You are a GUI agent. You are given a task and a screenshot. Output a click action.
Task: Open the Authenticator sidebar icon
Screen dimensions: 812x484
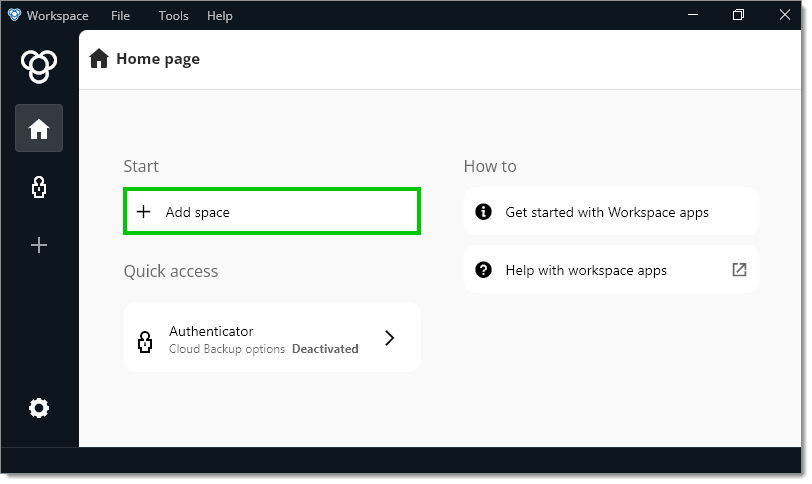pos(39,187)
